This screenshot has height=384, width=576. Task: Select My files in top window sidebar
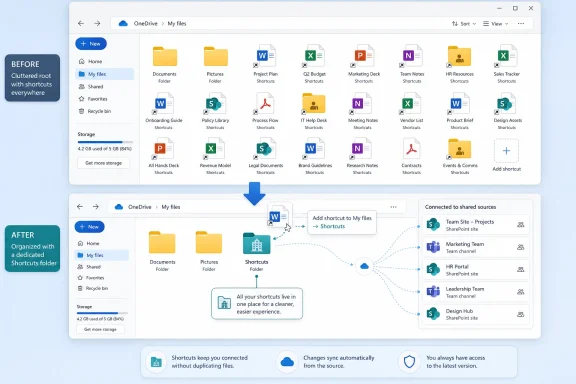[104, 74]
